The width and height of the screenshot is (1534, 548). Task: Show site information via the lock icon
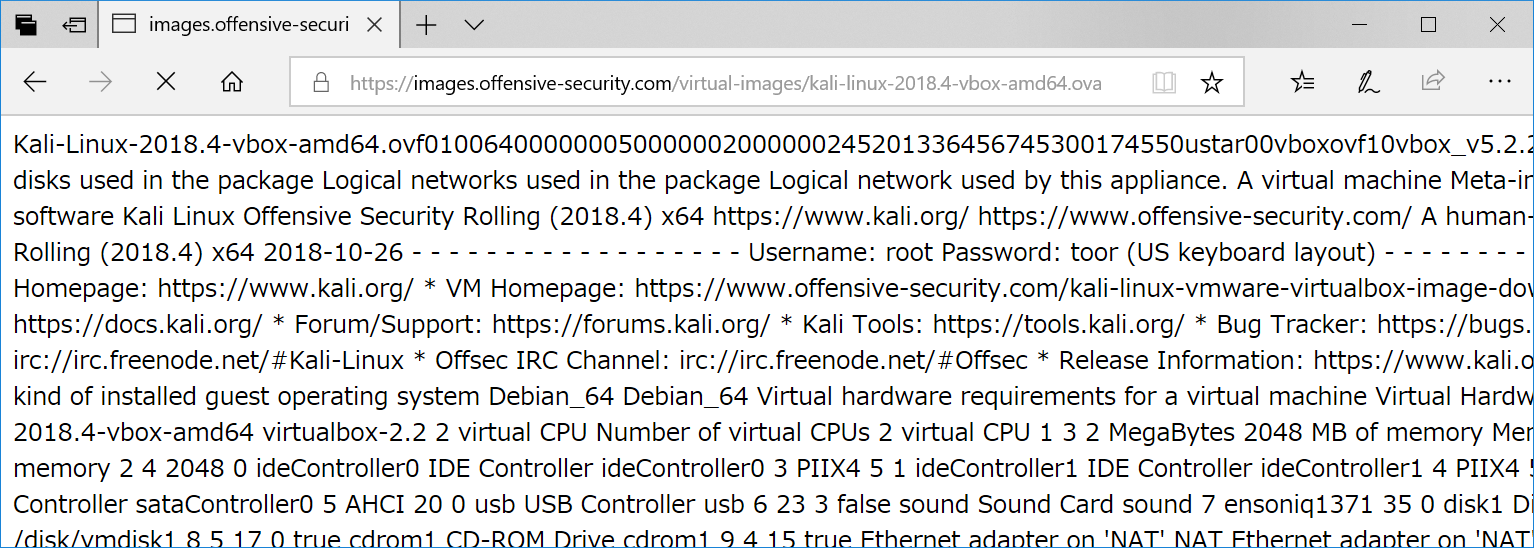321,82
